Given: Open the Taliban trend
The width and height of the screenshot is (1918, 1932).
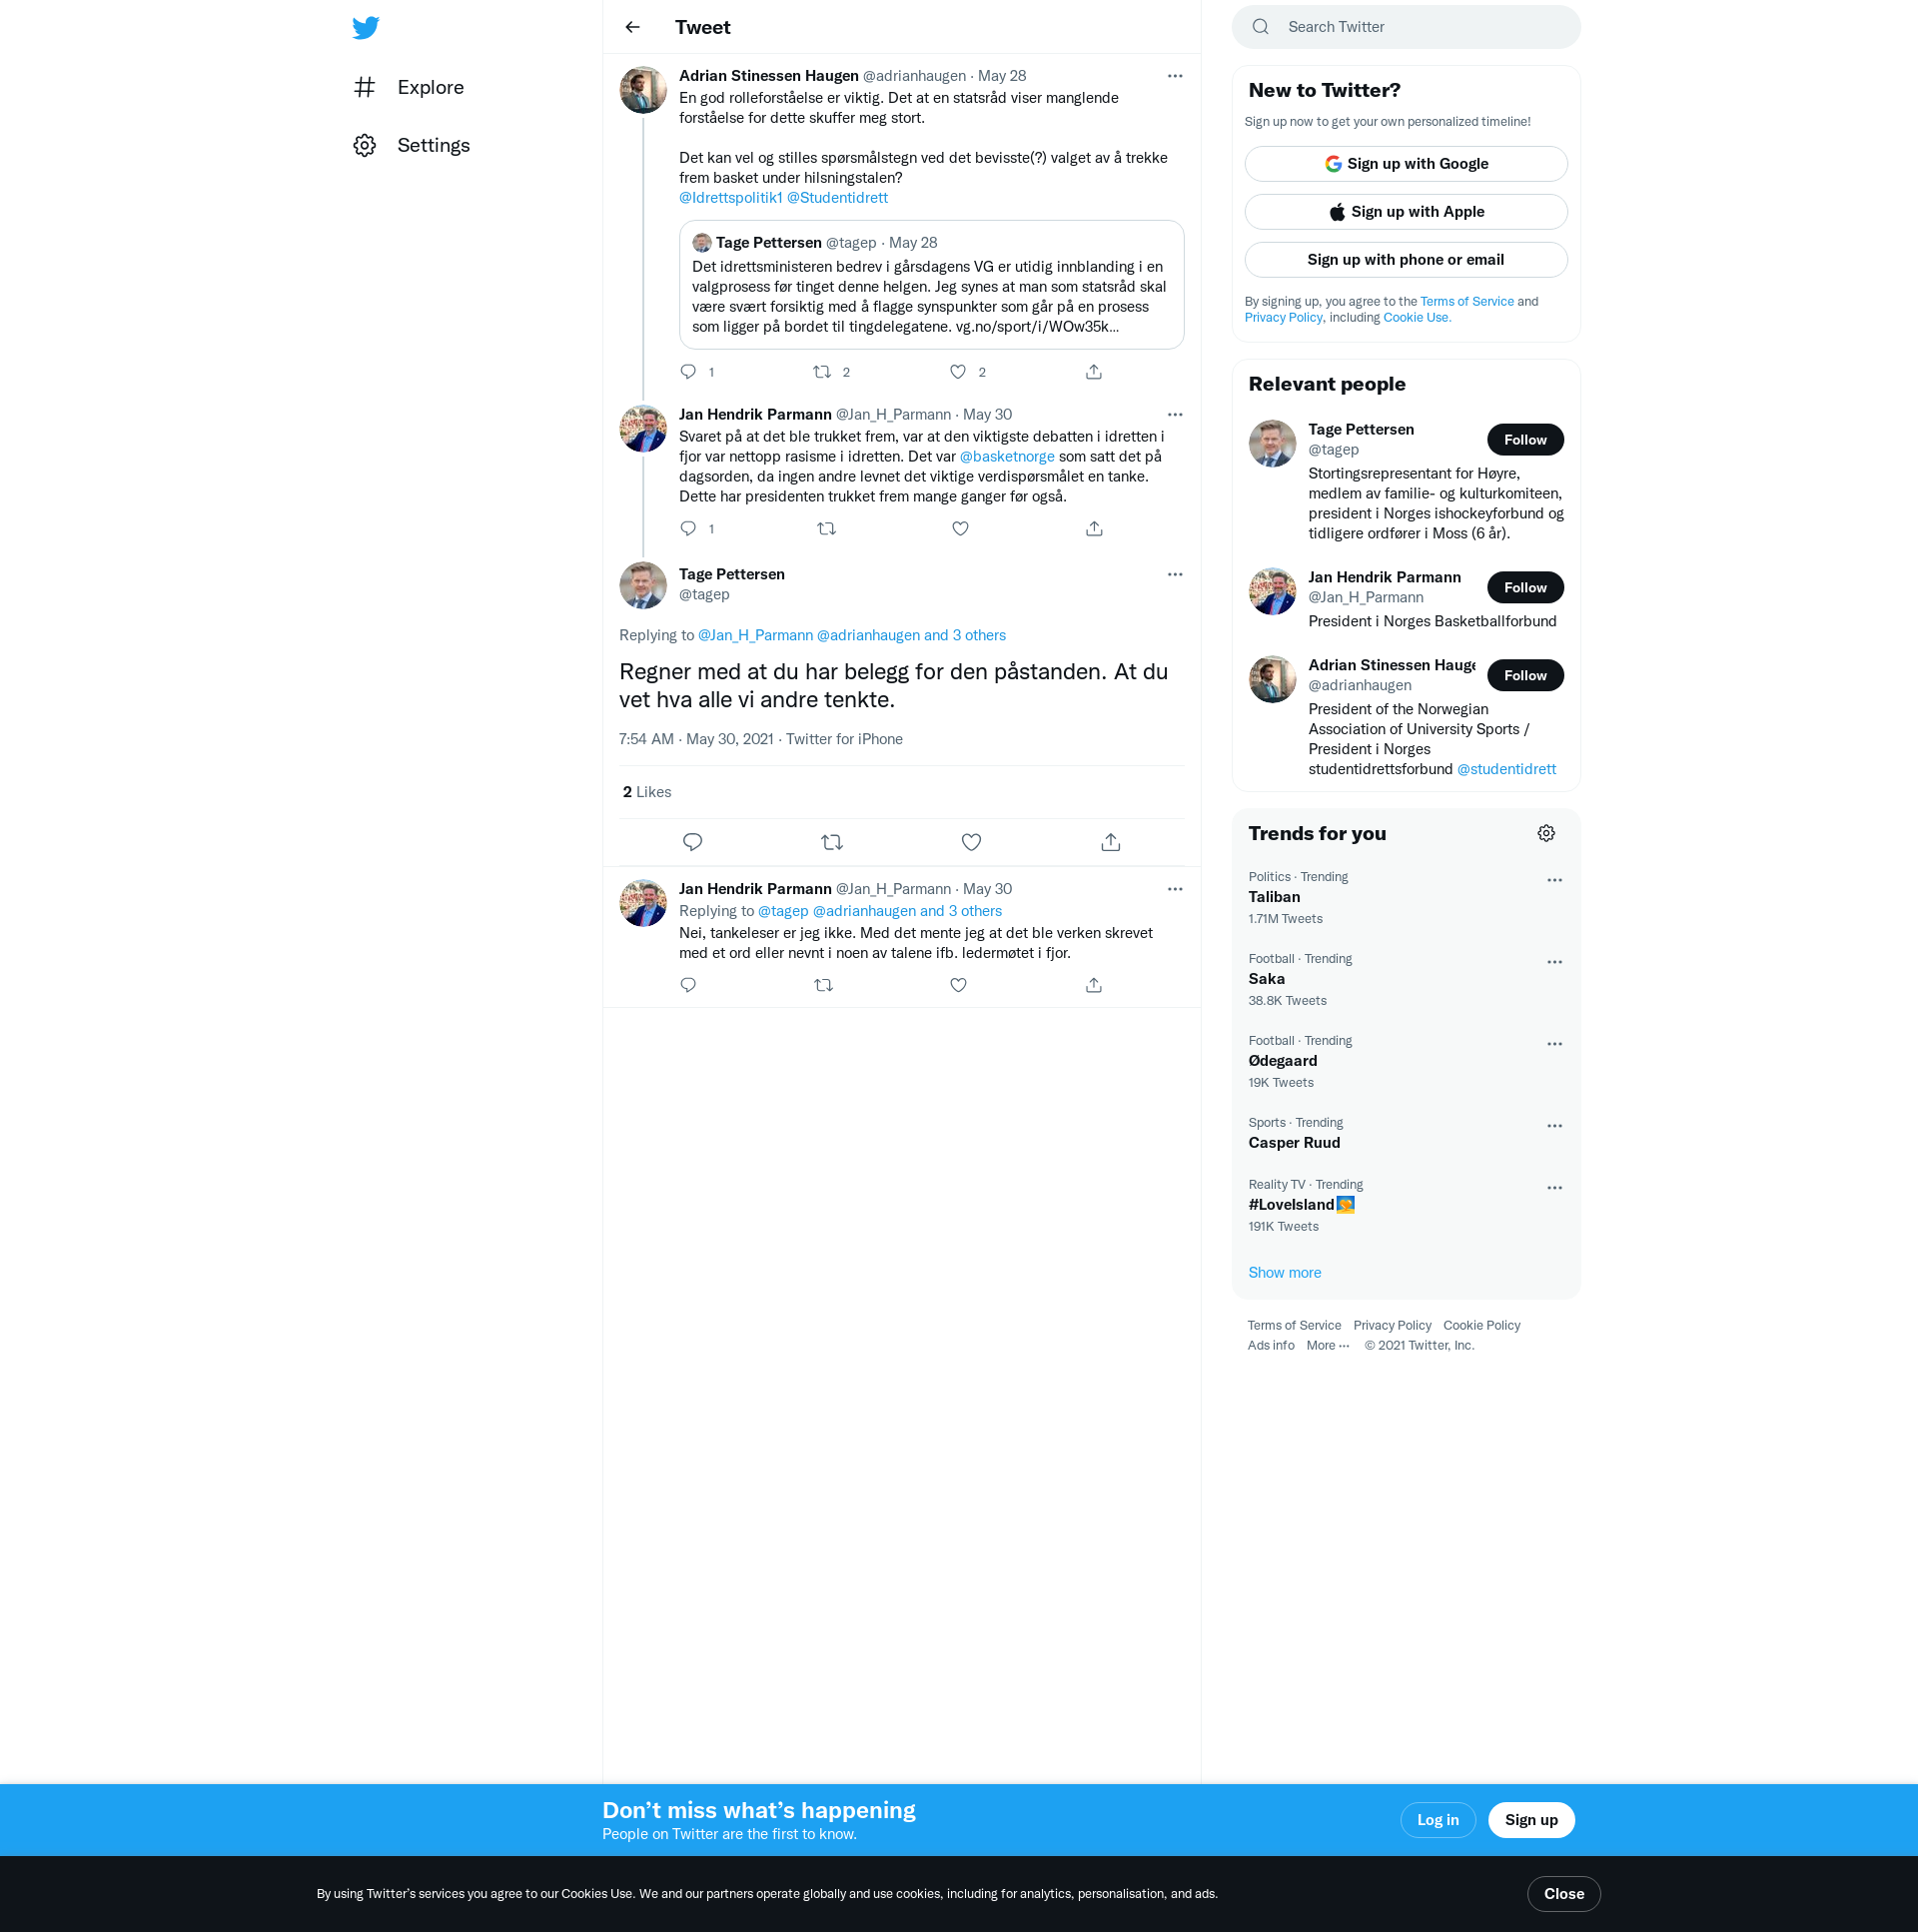Looking at the screenshot, I should tap(1405, 898).
